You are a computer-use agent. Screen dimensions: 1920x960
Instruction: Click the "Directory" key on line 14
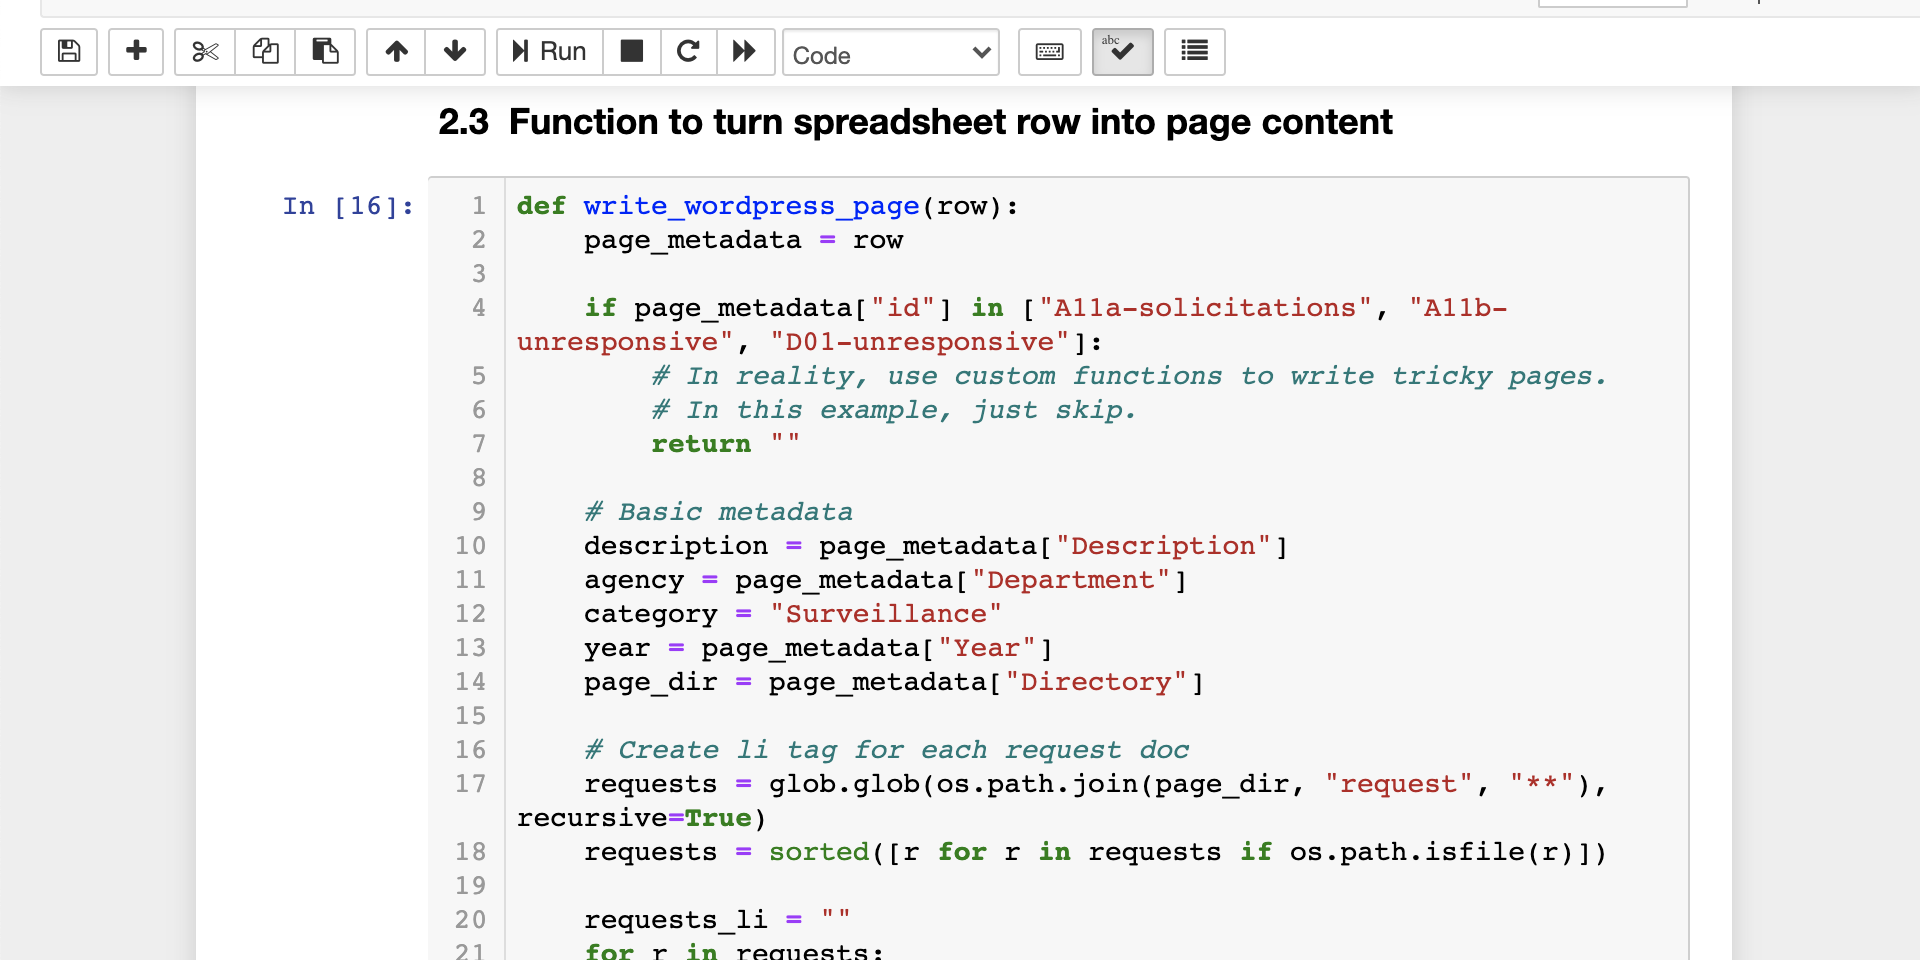pyautogui.click(x=1096, y=682)
